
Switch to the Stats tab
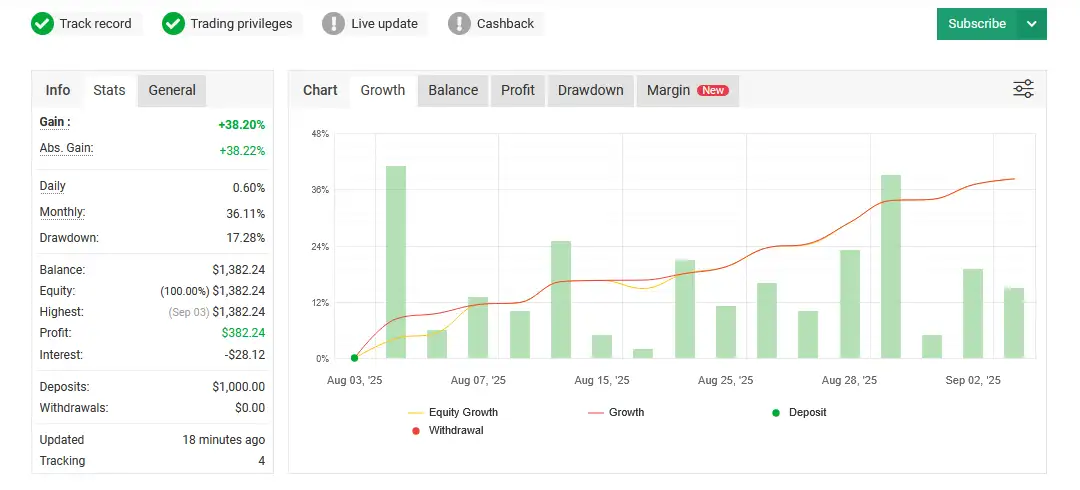pos(109,90)
